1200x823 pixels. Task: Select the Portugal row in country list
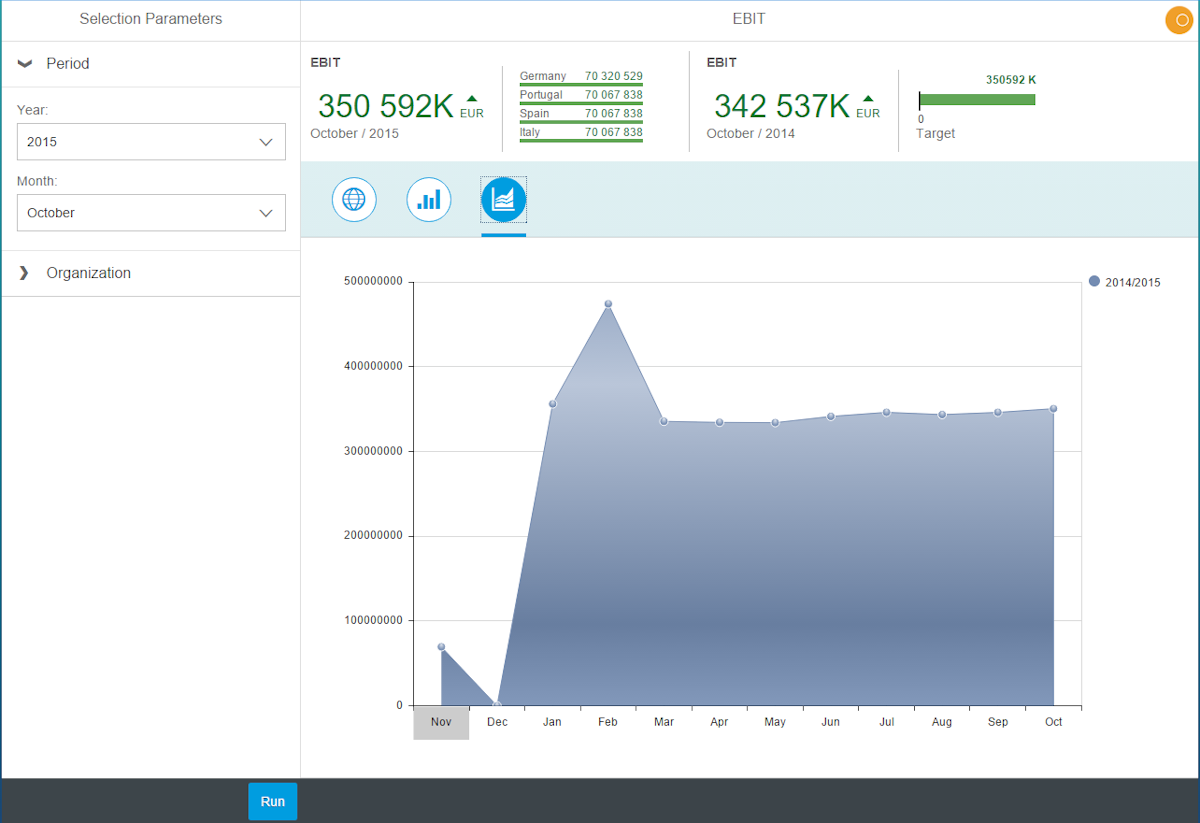coord(581,95)
